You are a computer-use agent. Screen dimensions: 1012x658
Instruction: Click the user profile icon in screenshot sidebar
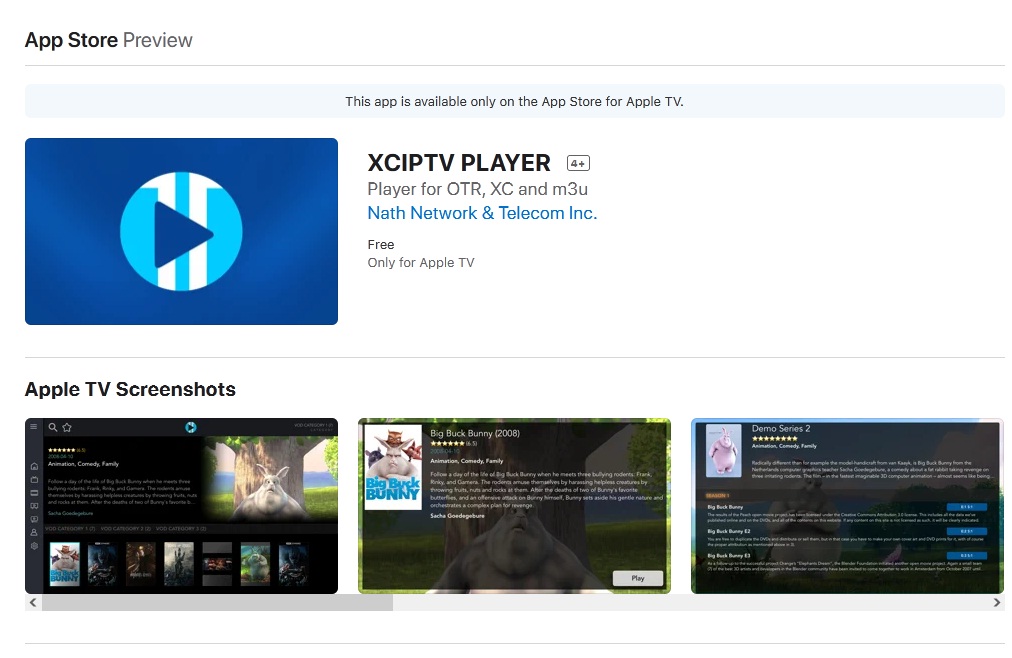click(x=34, y=532)
